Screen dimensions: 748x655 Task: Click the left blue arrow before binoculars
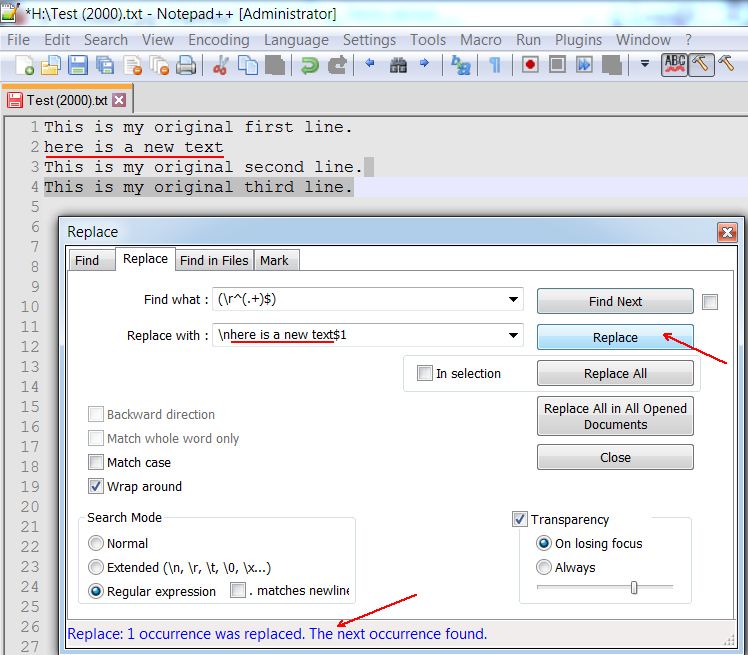(370, 63)
